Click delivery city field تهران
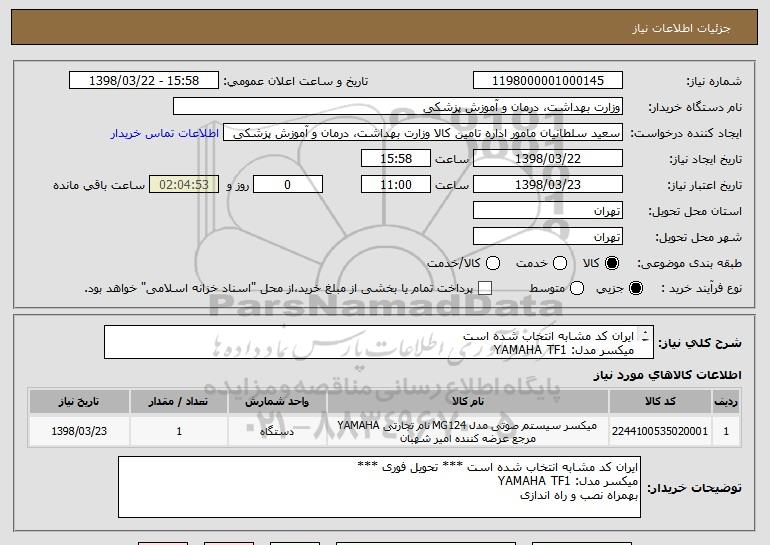 [x=548, y=237]
